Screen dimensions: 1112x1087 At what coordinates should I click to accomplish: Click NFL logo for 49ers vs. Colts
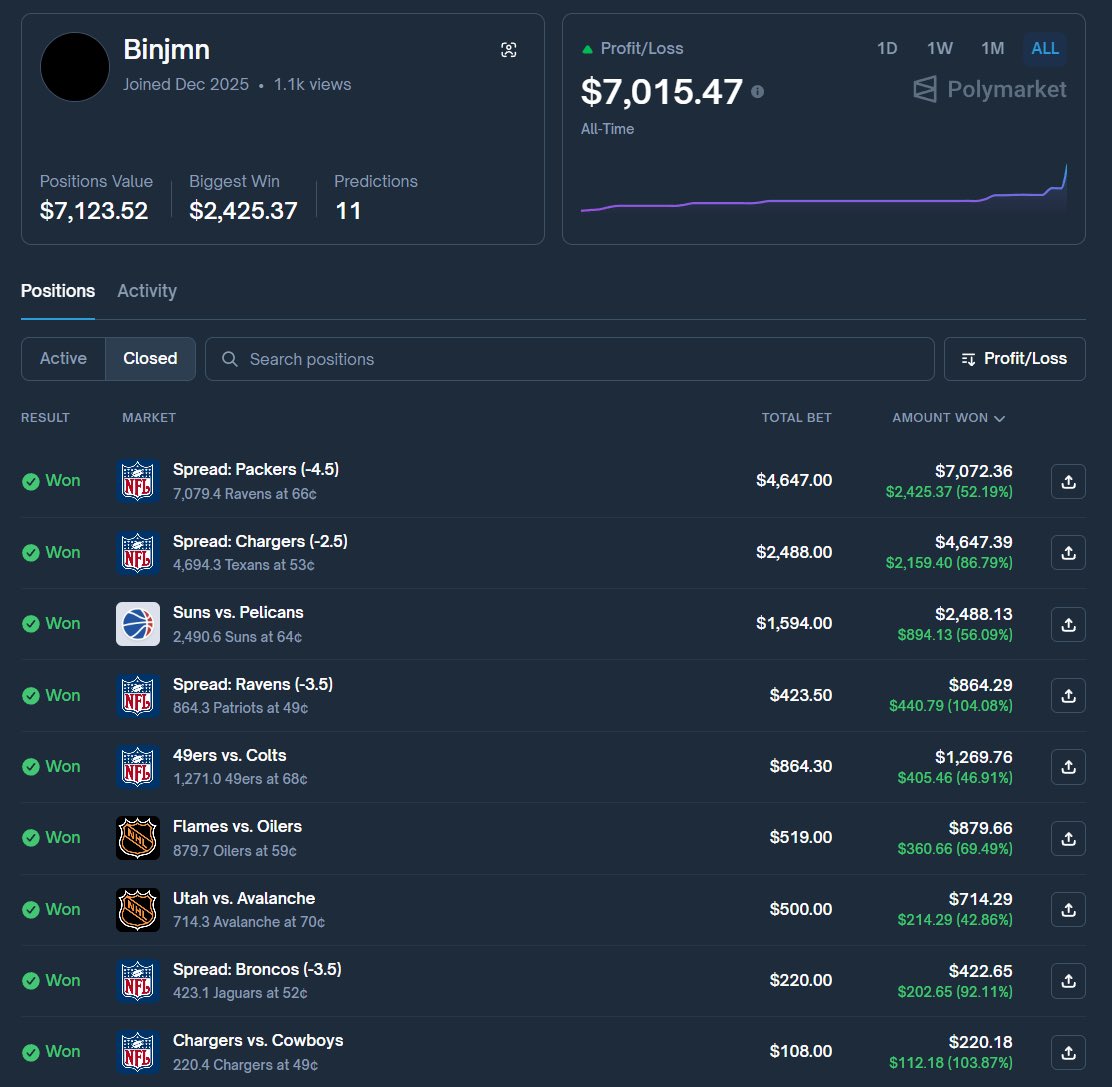click(138, 767)
